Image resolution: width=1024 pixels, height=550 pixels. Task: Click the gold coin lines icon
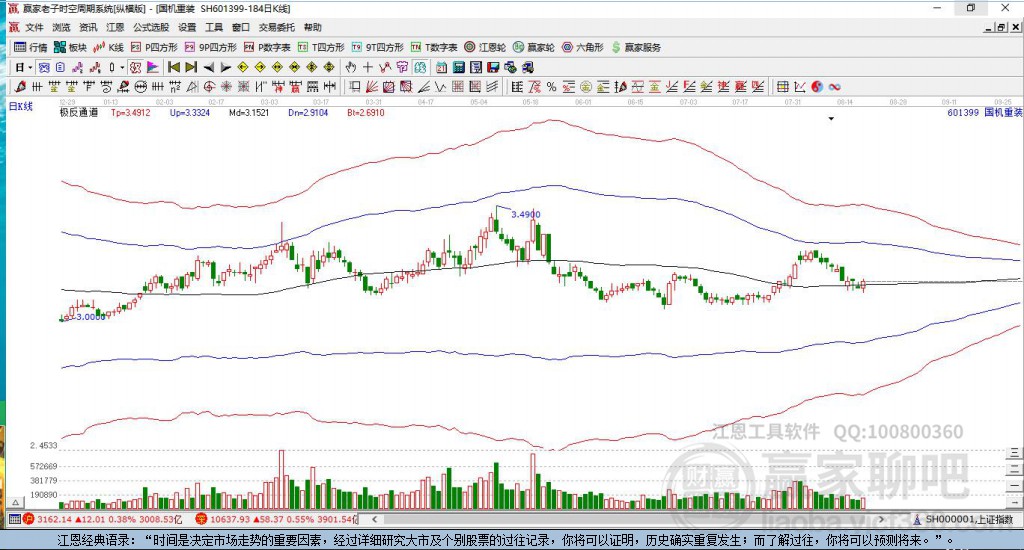point(586,86)
